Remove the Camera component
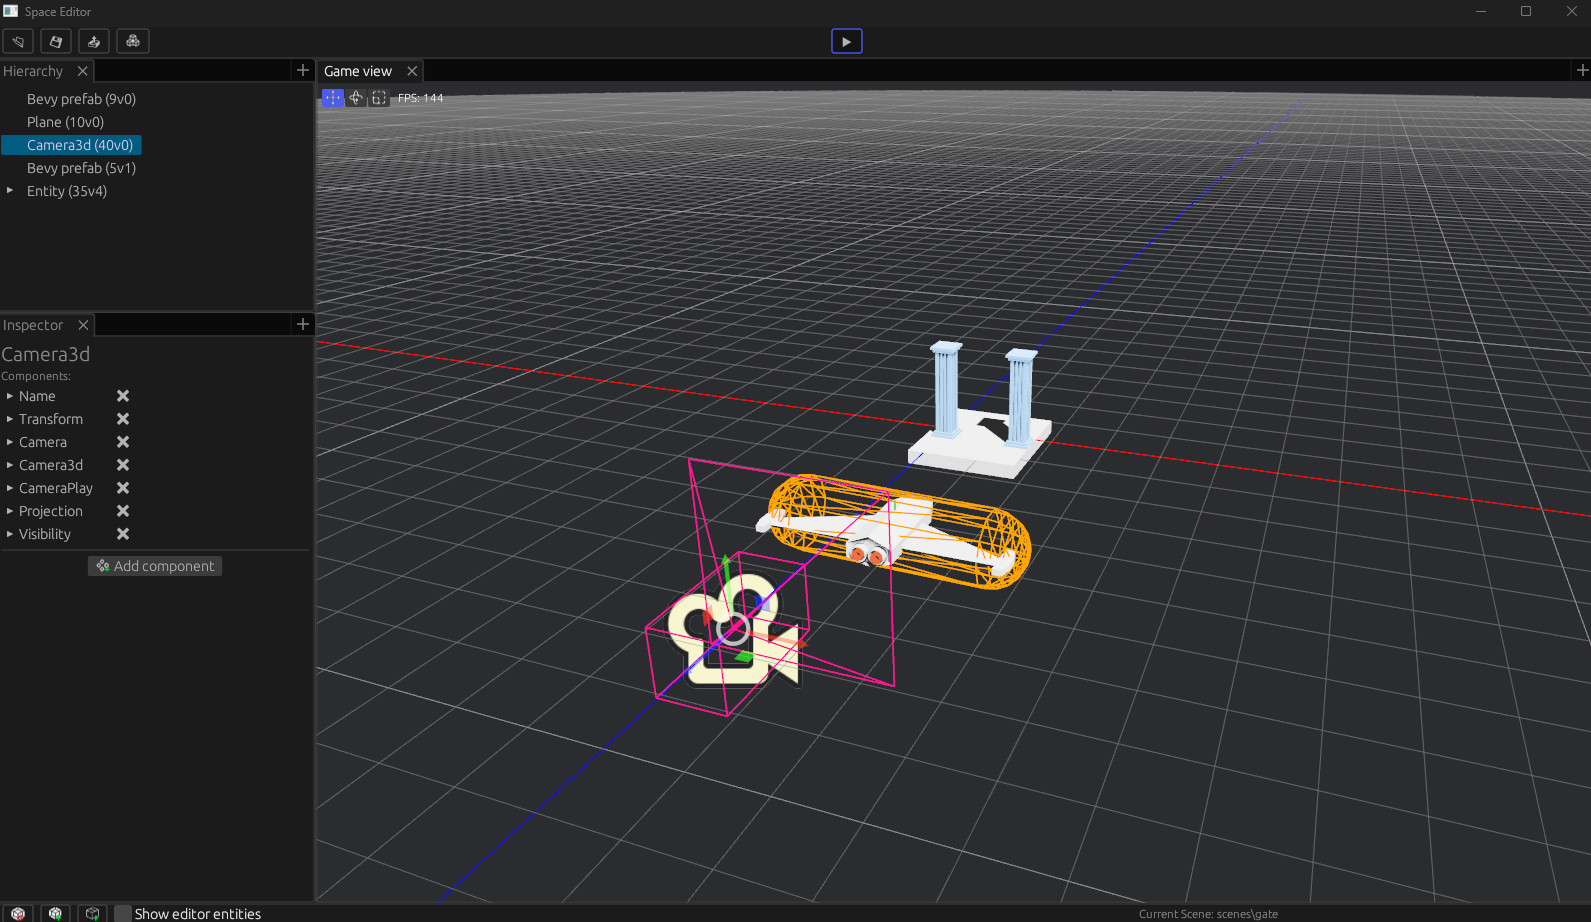Viewport: 1591px width, 922px height. click(123, 442)
